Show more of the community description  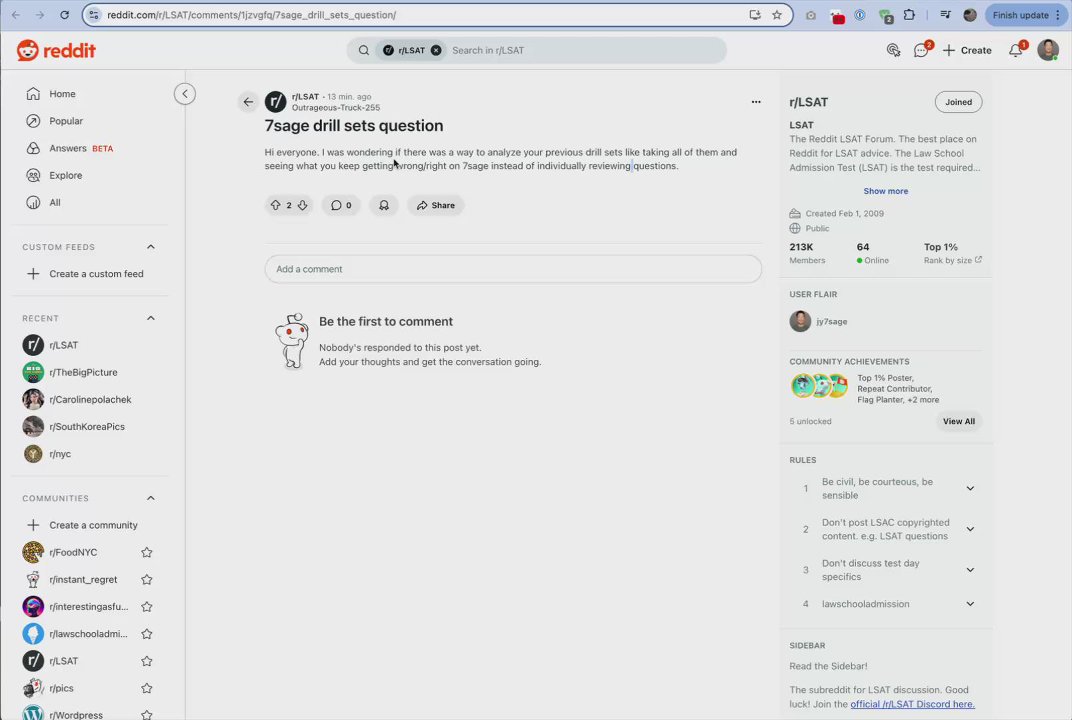click(x=885, y=191)
